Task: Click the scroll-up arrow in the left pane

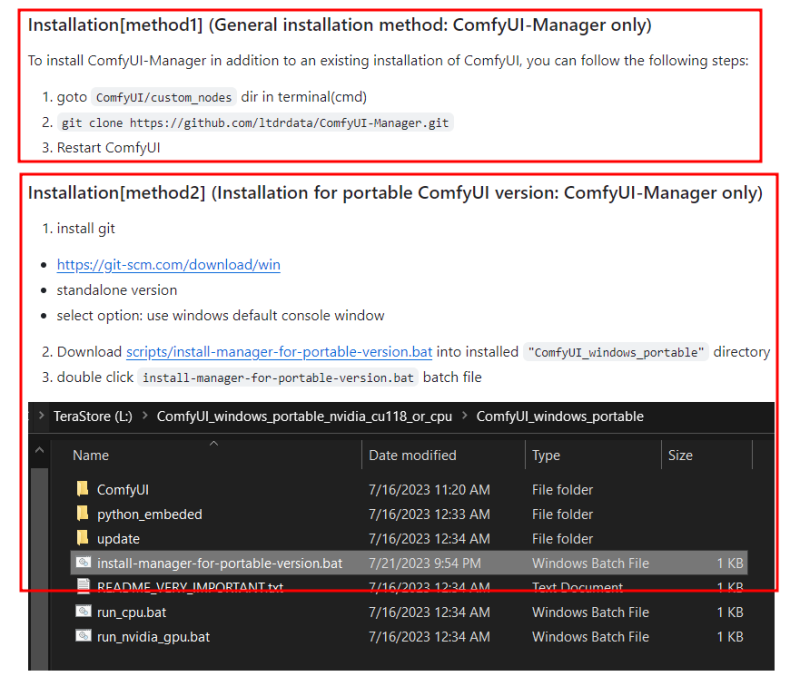Action: tap(40, 452)
